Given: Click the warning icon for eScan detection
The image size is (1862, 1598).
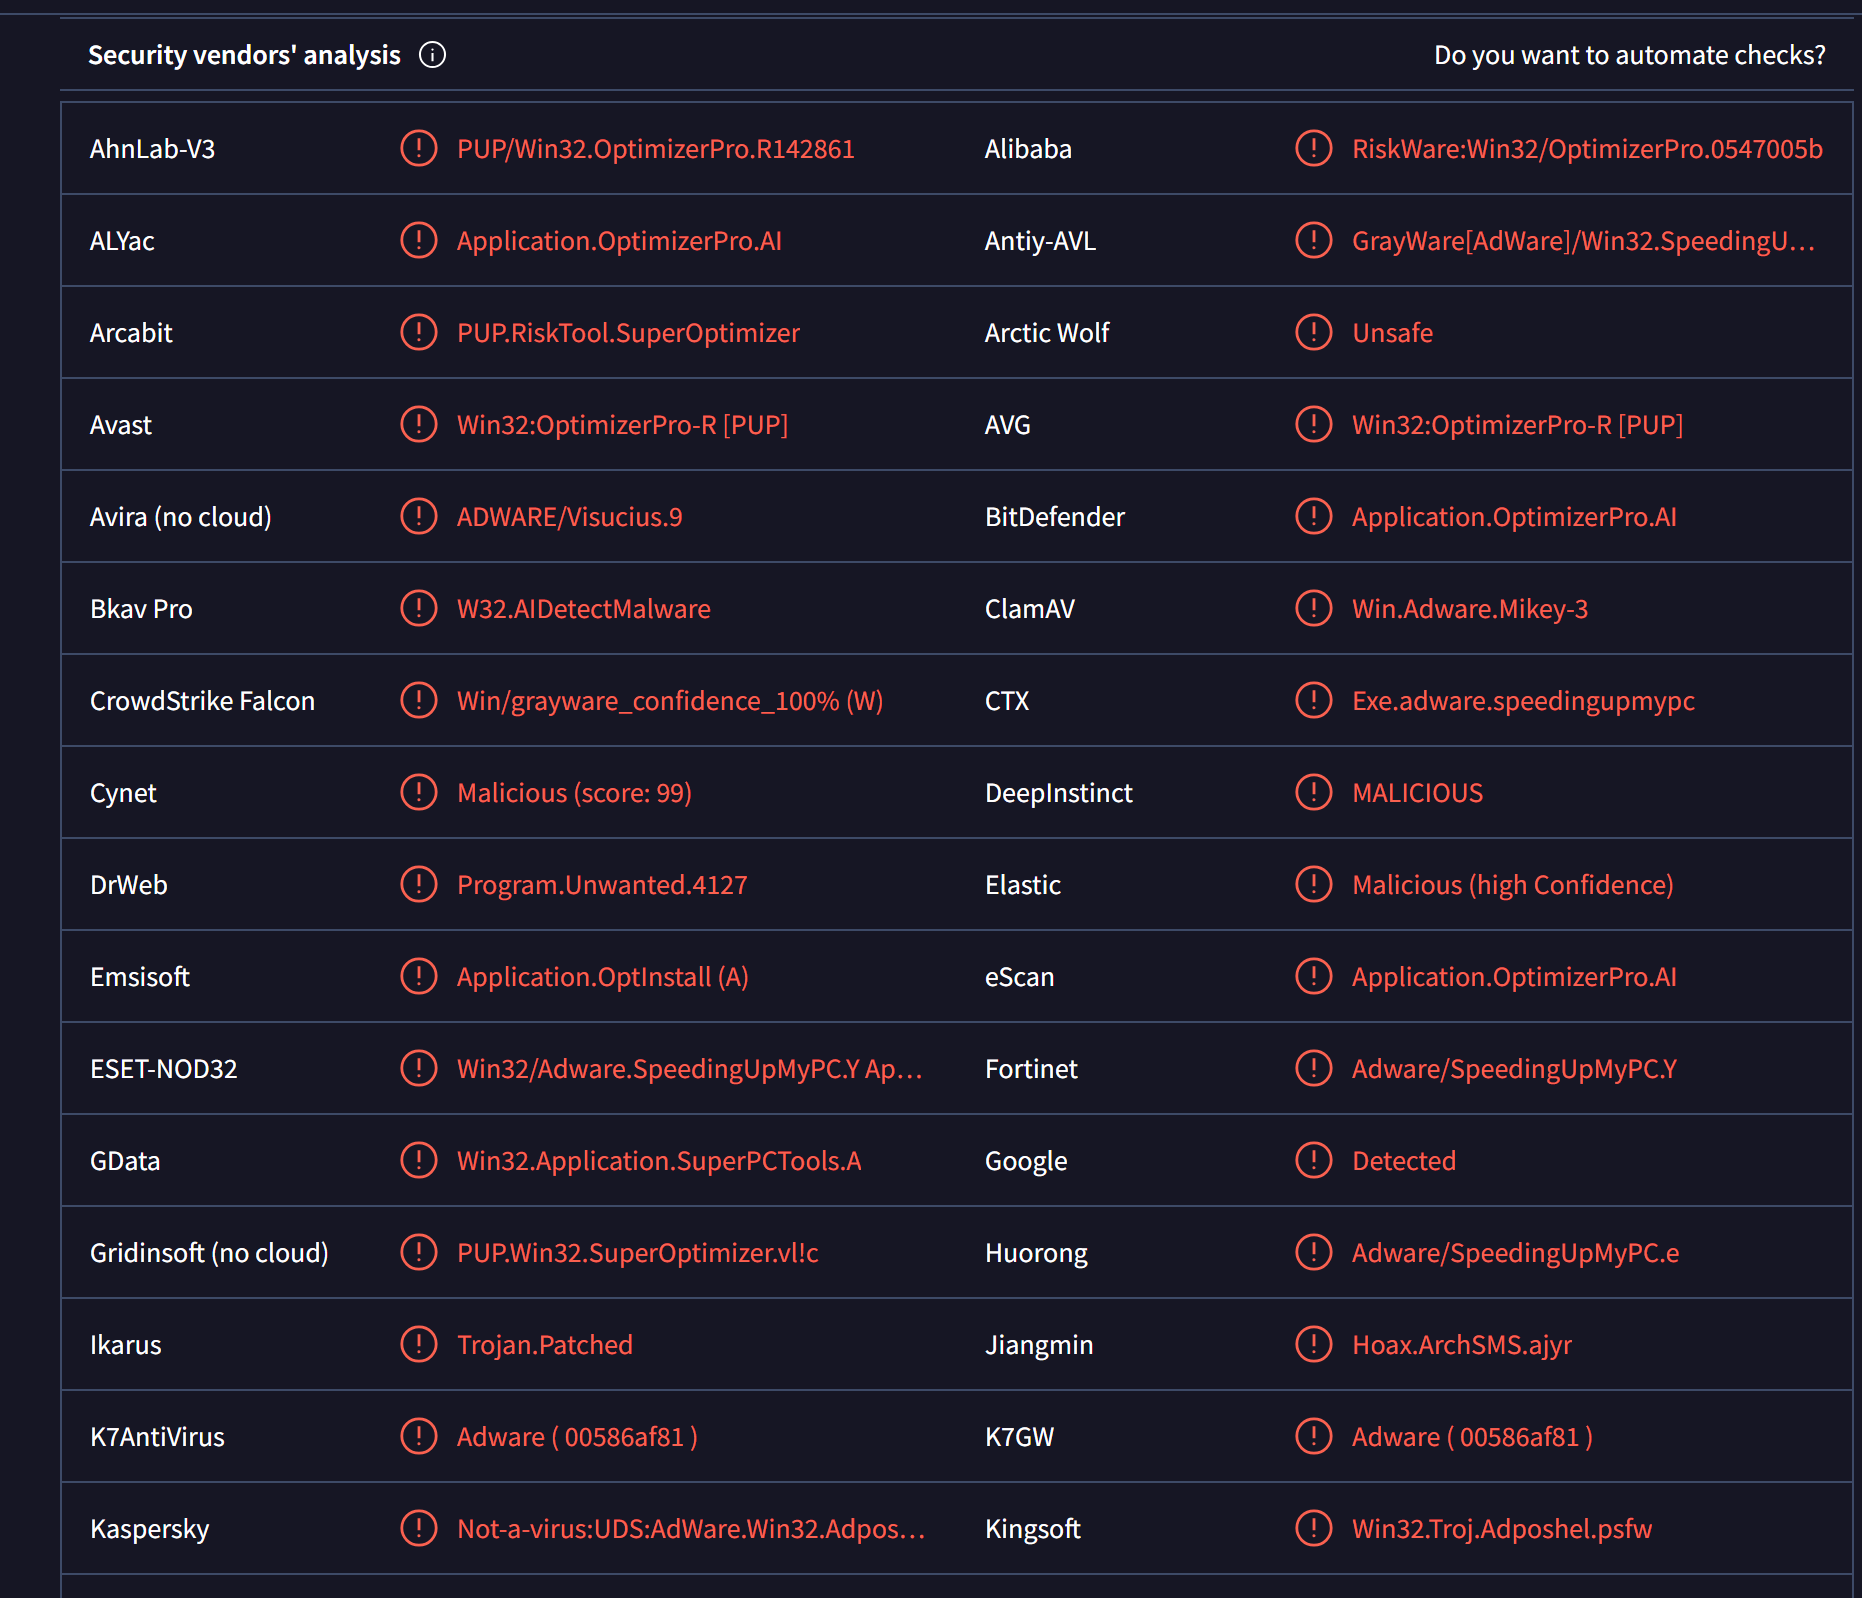Looking at the screenshot, I should [1314, 976].
